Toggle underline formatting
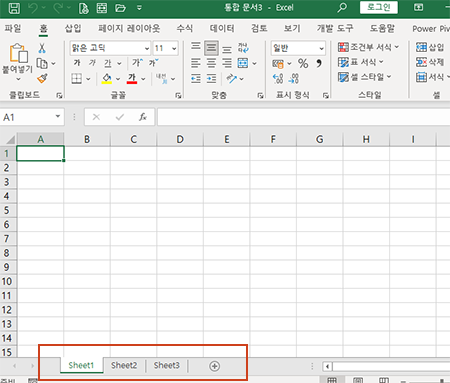The height and width of the screenshot is (383, 450). point(108,63)
